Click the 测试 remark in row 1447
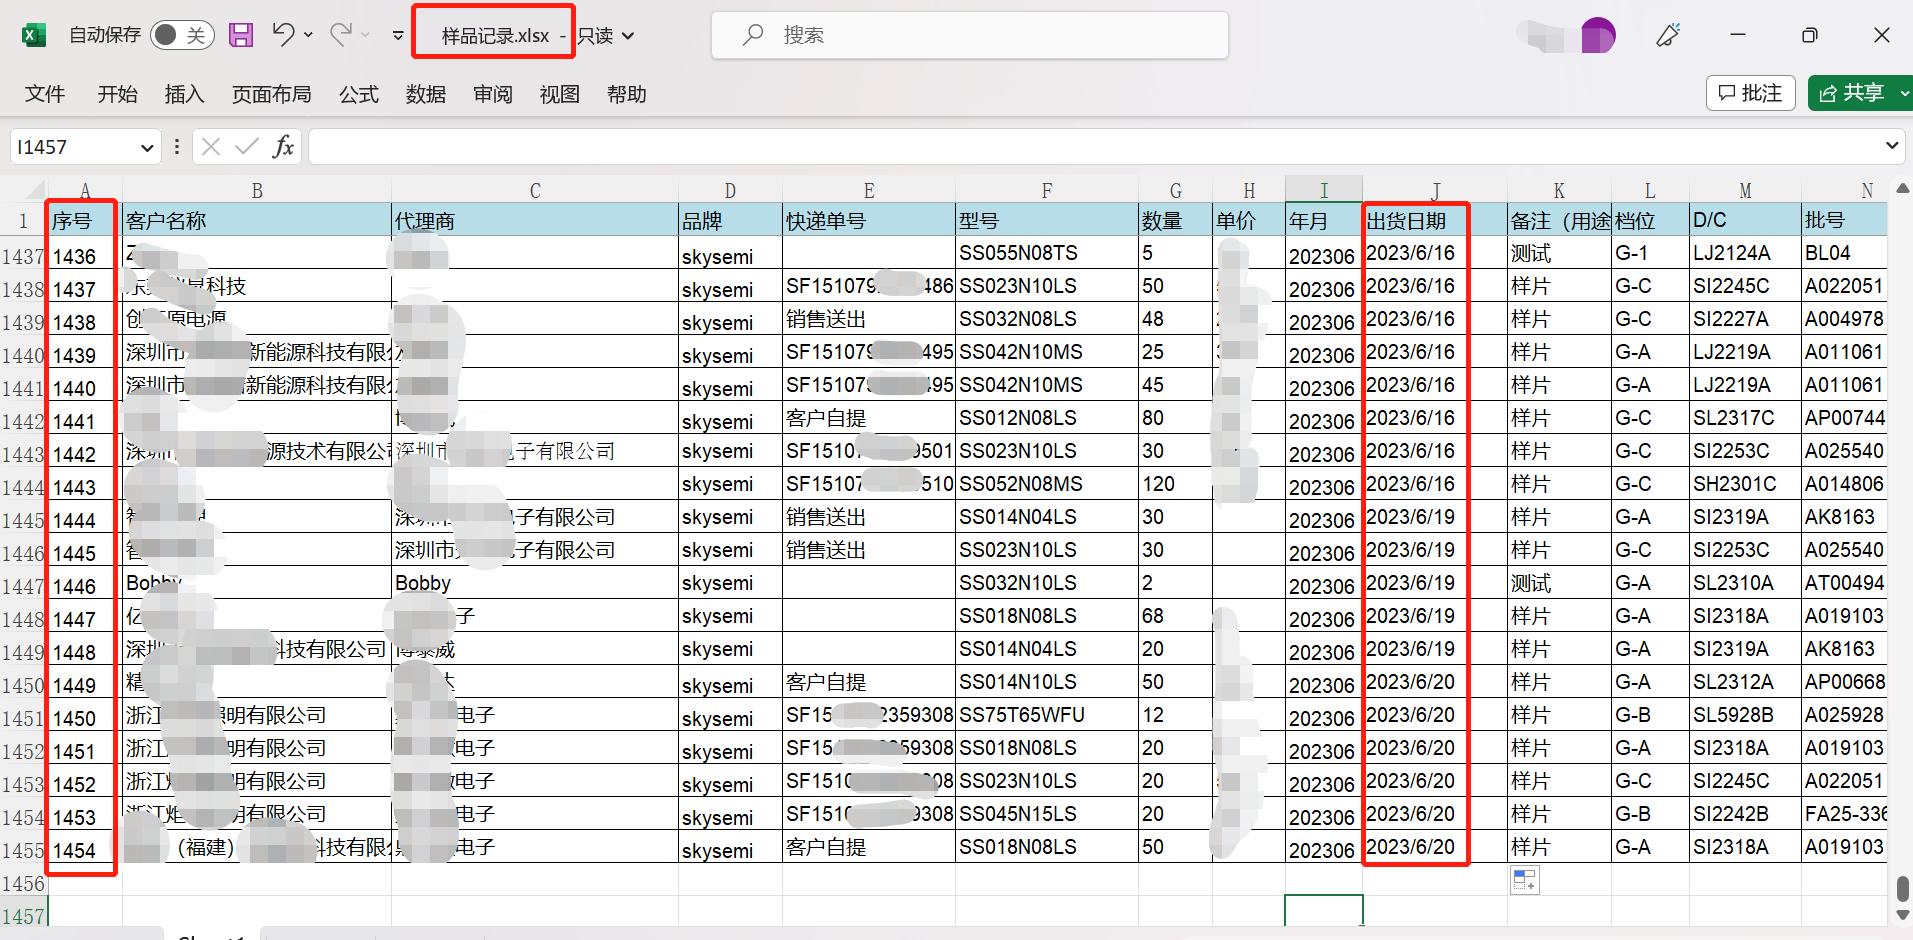This screenshot has height=940, width=1913. [1559, 583]
